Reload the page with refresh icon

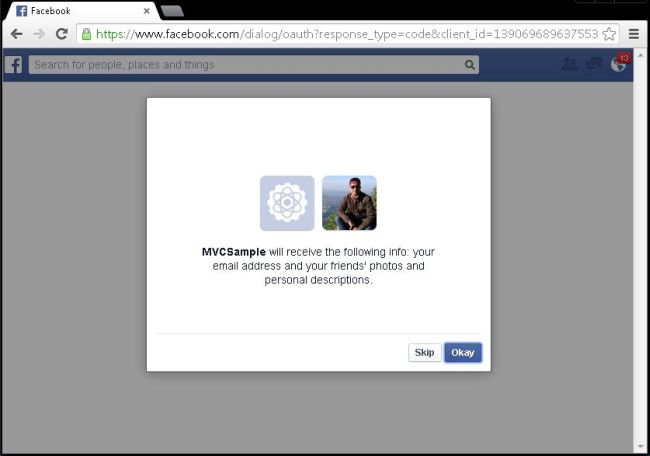[x=62, y=34]
